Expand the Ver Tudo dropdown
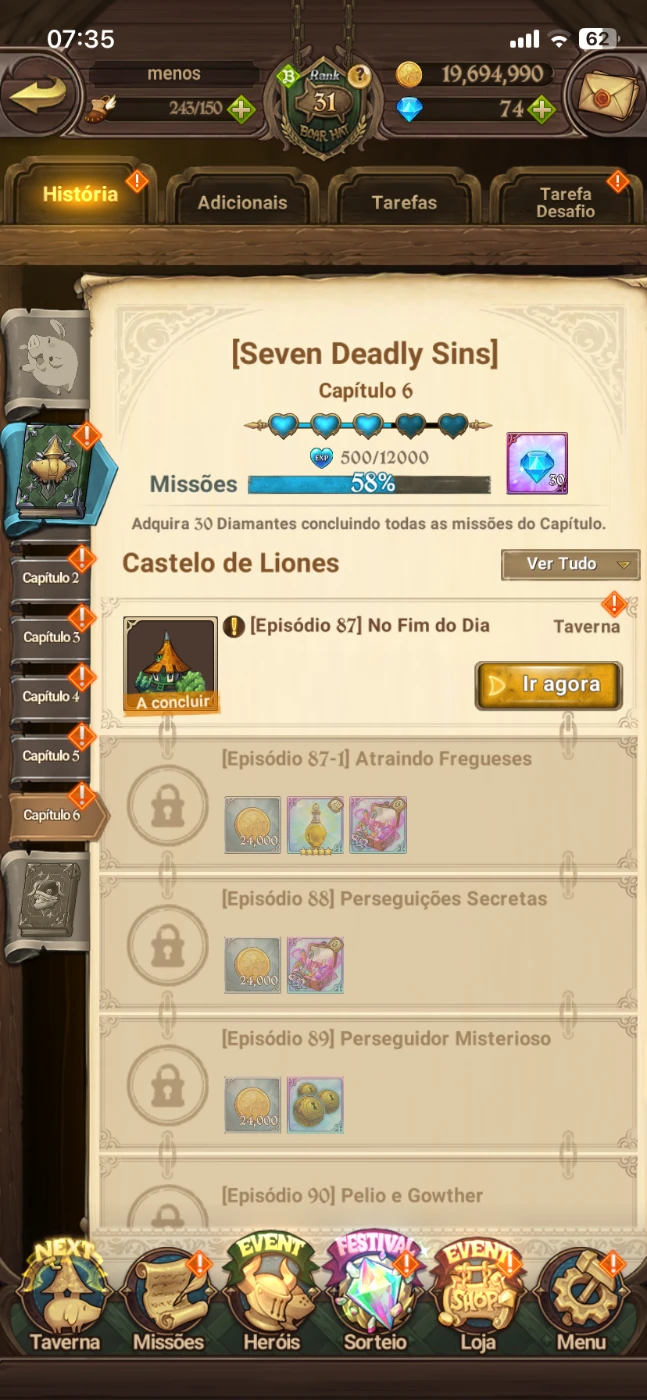This screenshot has height=1400, width=647. (570, 564)
